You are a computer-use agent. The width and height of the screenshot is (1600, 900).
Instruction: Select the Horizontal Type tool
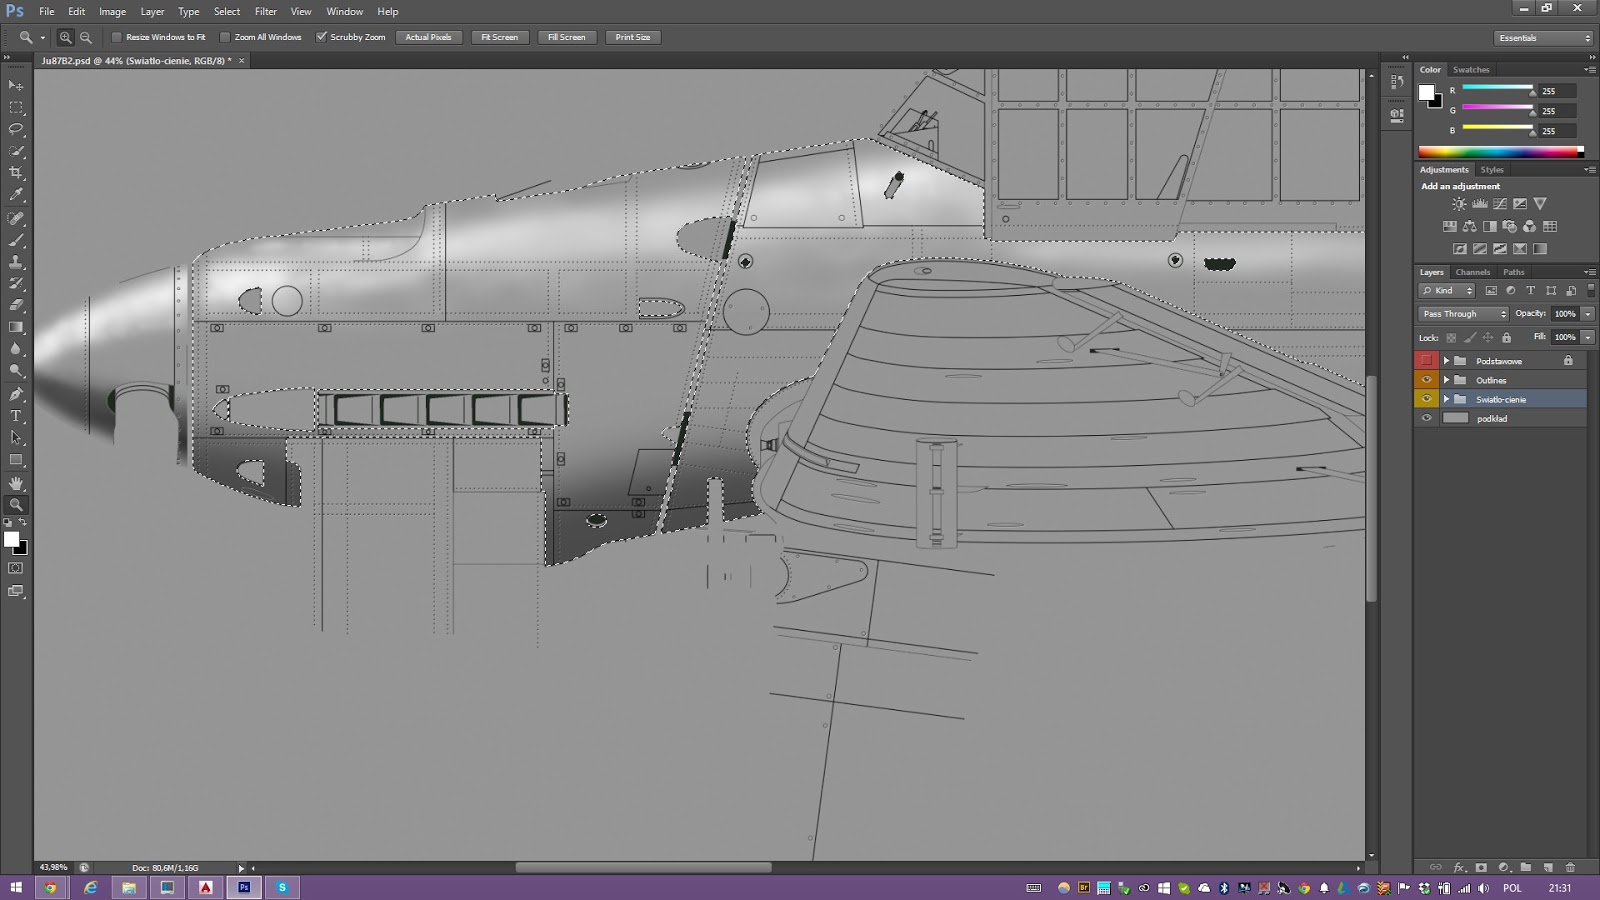pos(16,416)
